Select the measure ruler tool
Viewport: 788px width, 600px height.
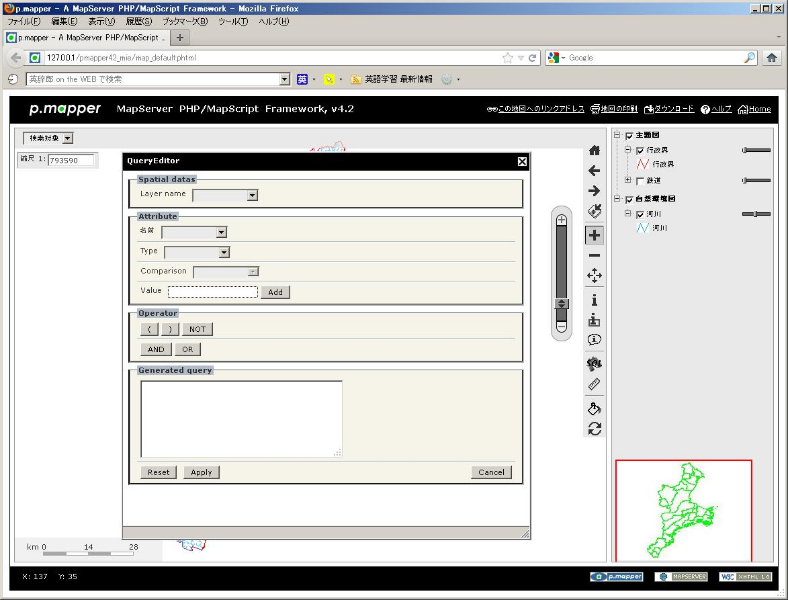click(594, 384)
